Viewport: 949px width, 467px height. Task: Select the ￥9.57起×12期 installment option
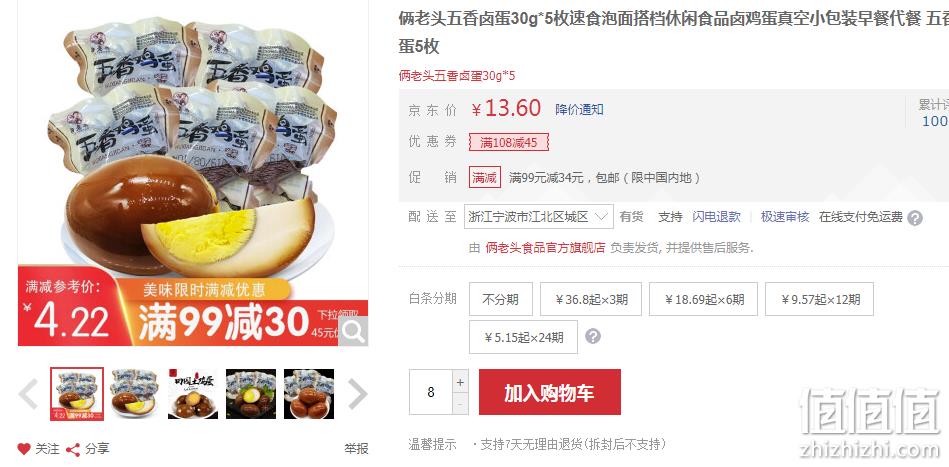pos(819,299)
